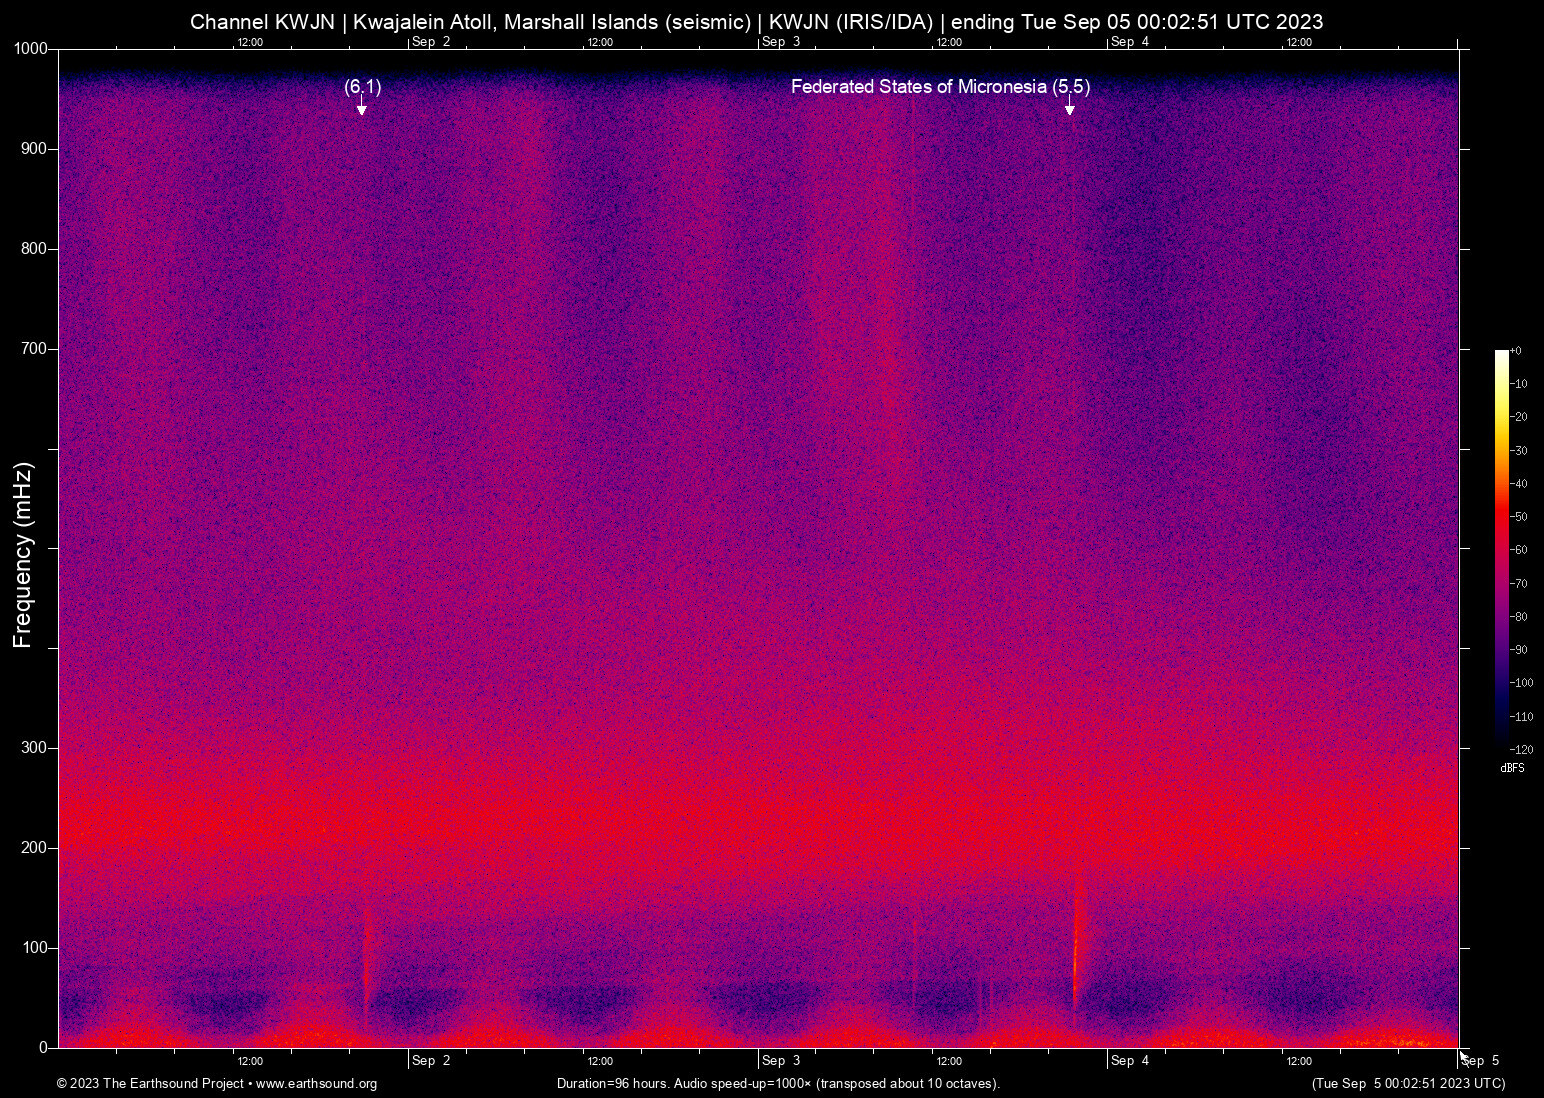Click the +0 label atop the color scale

pyautogui.click(x=1516, y=351)
